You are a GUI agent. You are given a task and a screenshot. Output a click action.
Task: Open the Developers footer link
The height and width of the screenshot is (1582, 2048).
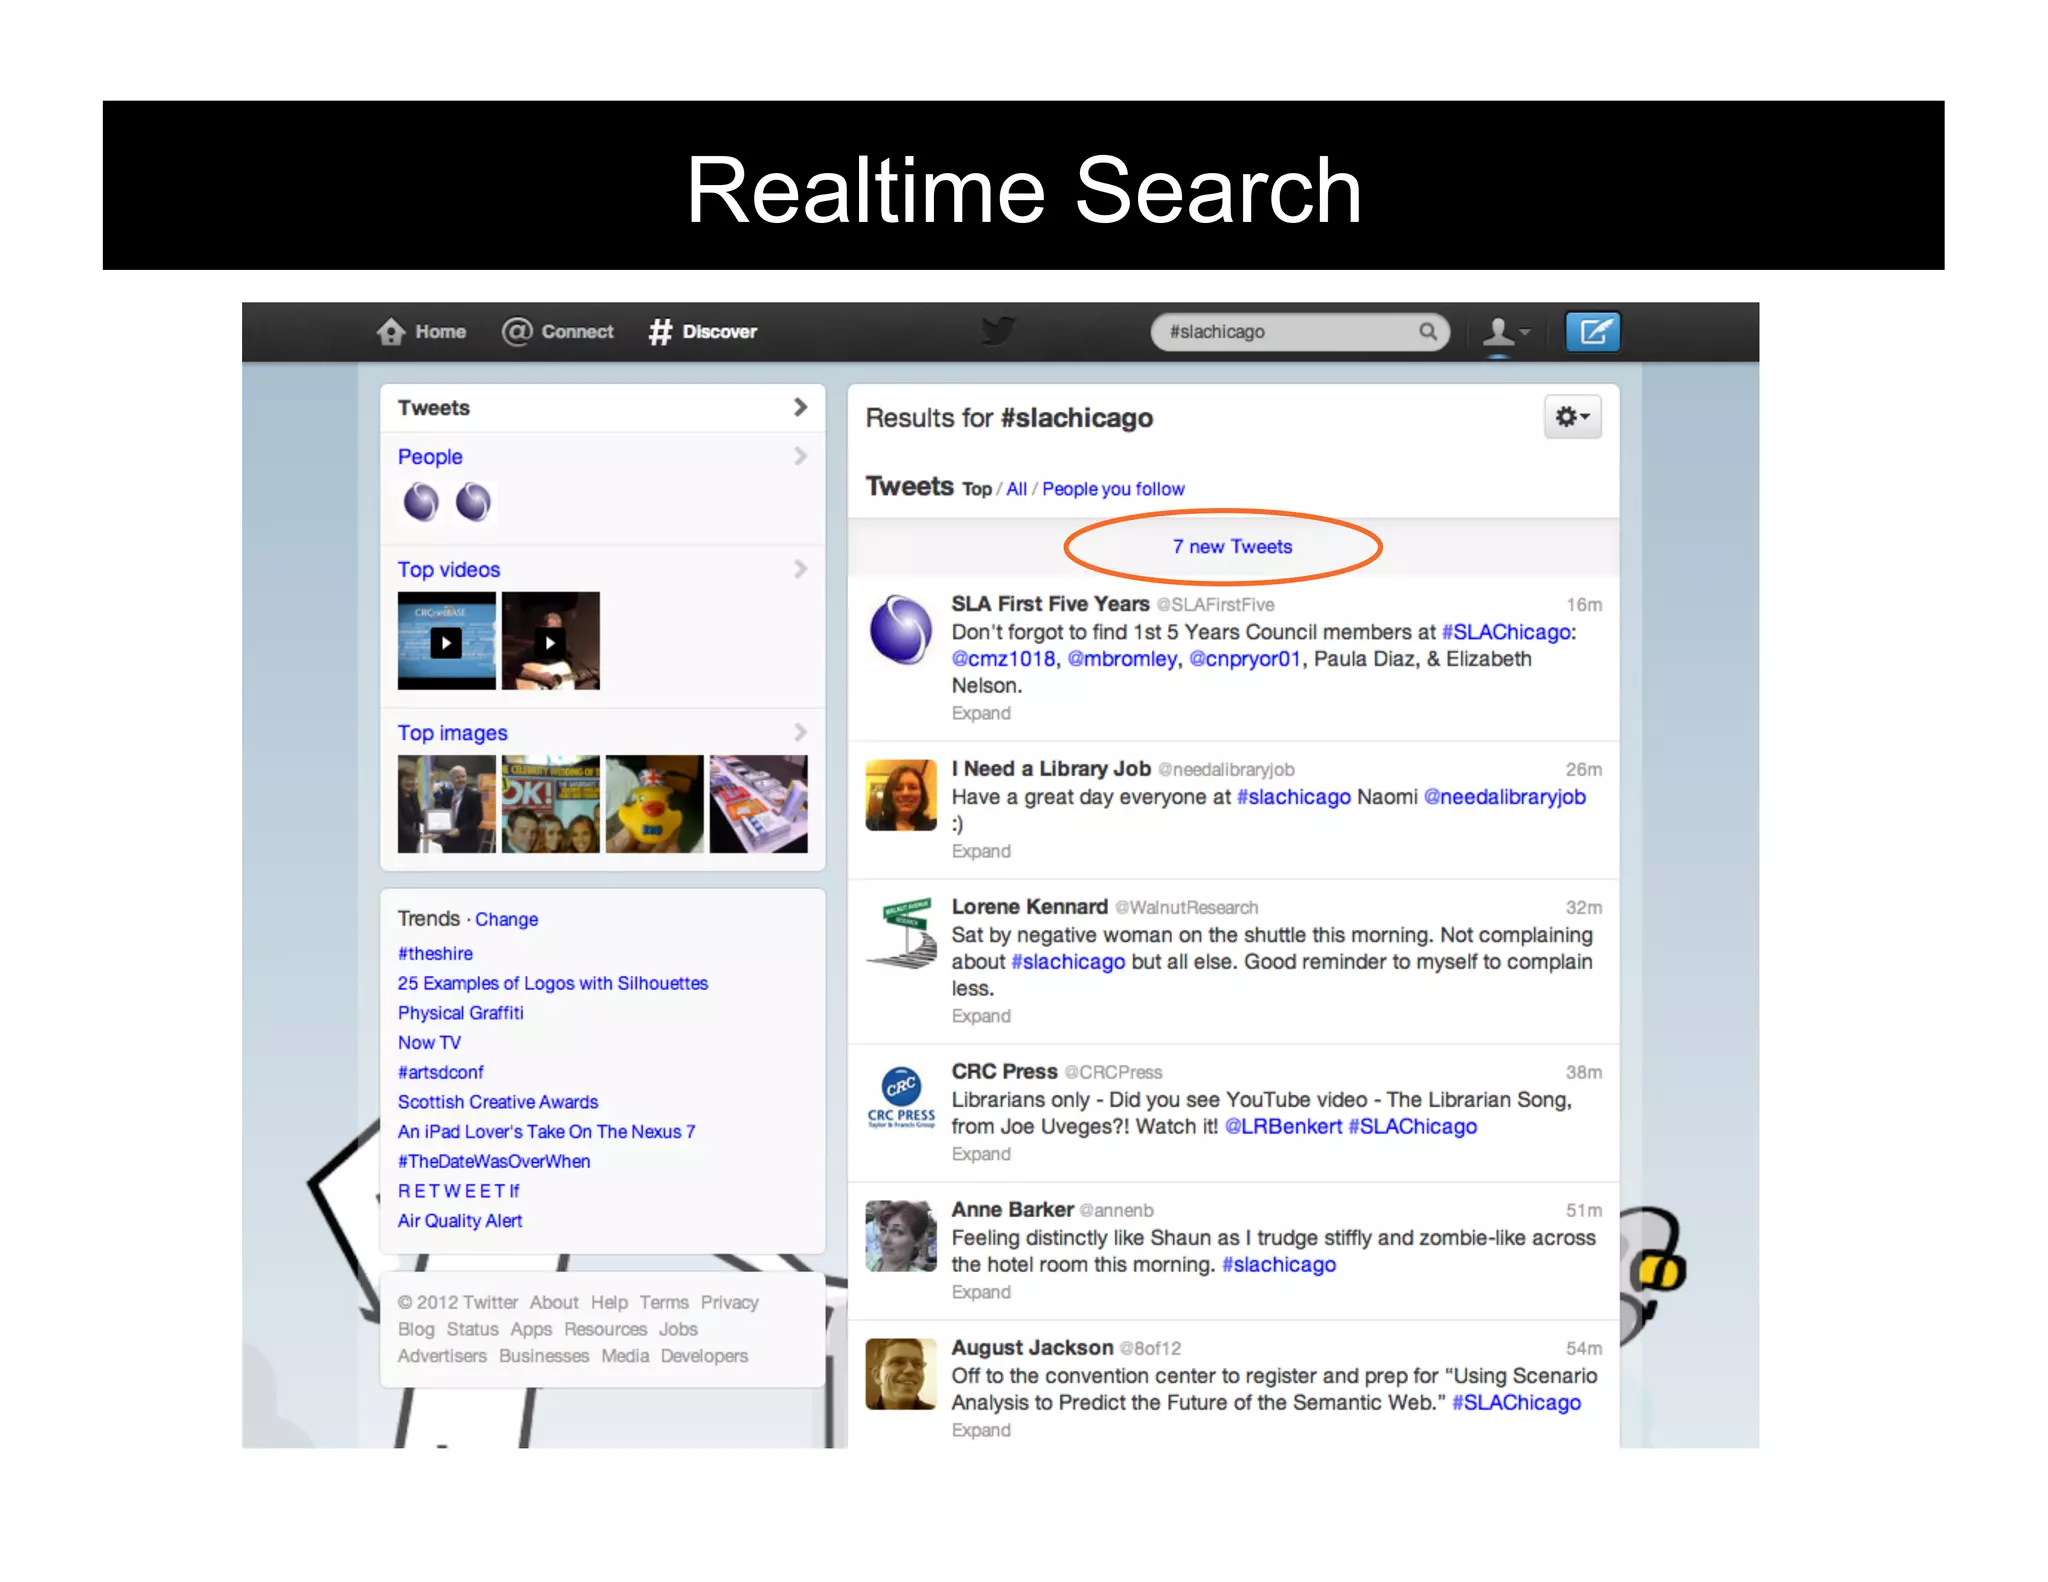[704, 1356]
